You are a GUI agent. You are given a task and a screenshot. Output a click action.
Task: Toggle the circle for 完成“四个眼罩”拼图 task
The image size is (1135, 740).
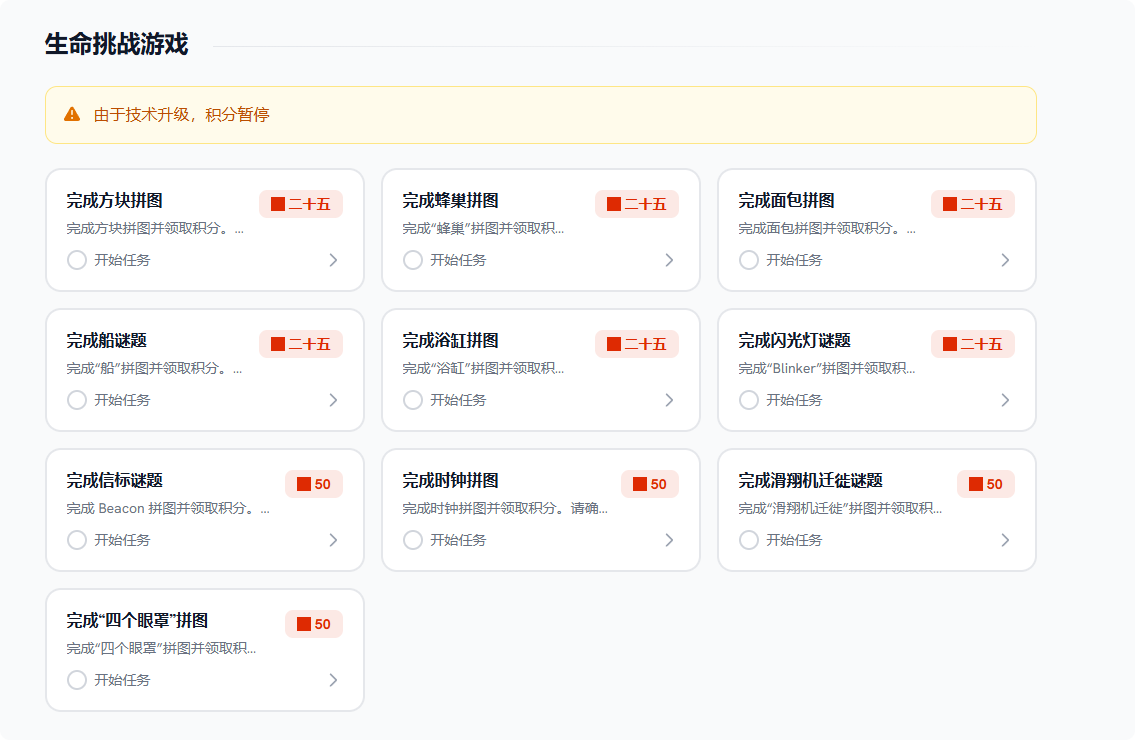(x=77, y=680)
